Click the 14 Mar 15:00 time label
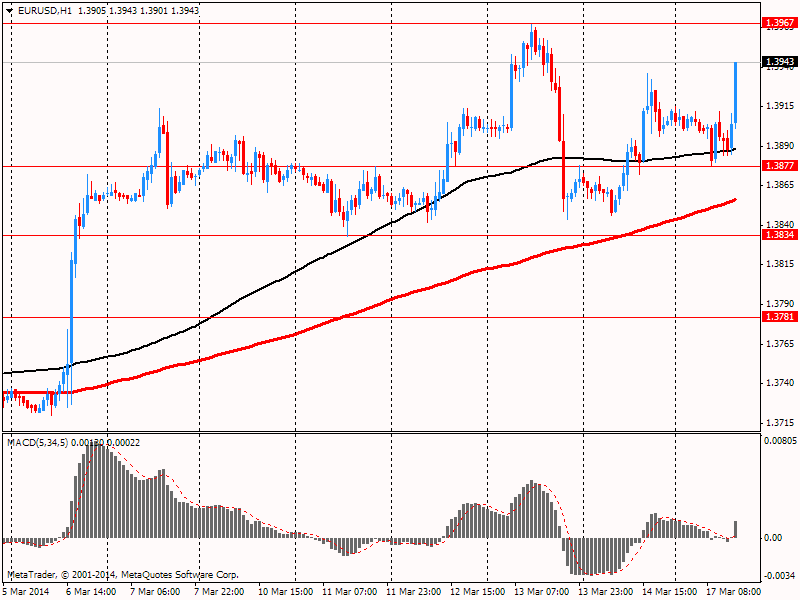The image size is (800, 600). click(669, 592)
